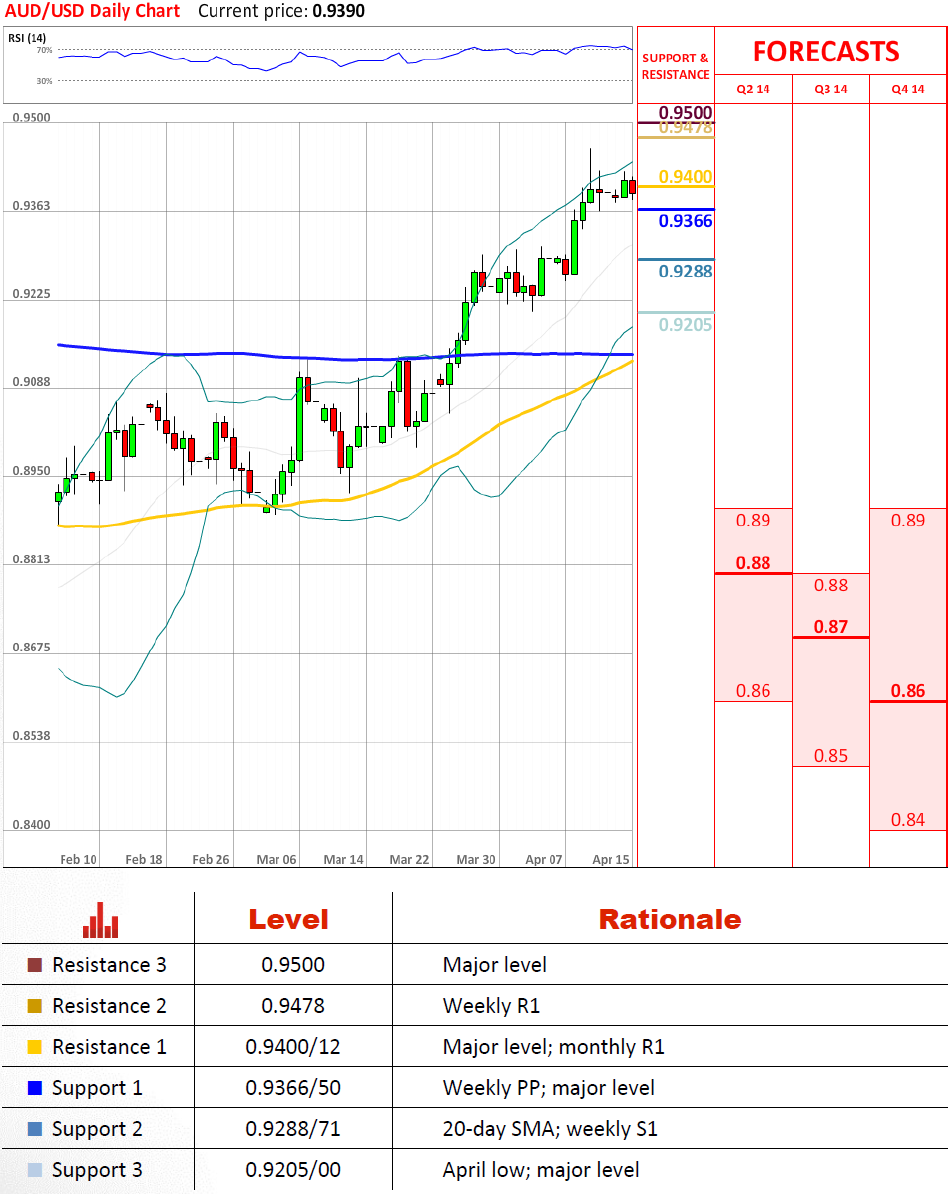Click the current price 0.9390 value
Screen dimensions: 952x1194
[338, 11]
